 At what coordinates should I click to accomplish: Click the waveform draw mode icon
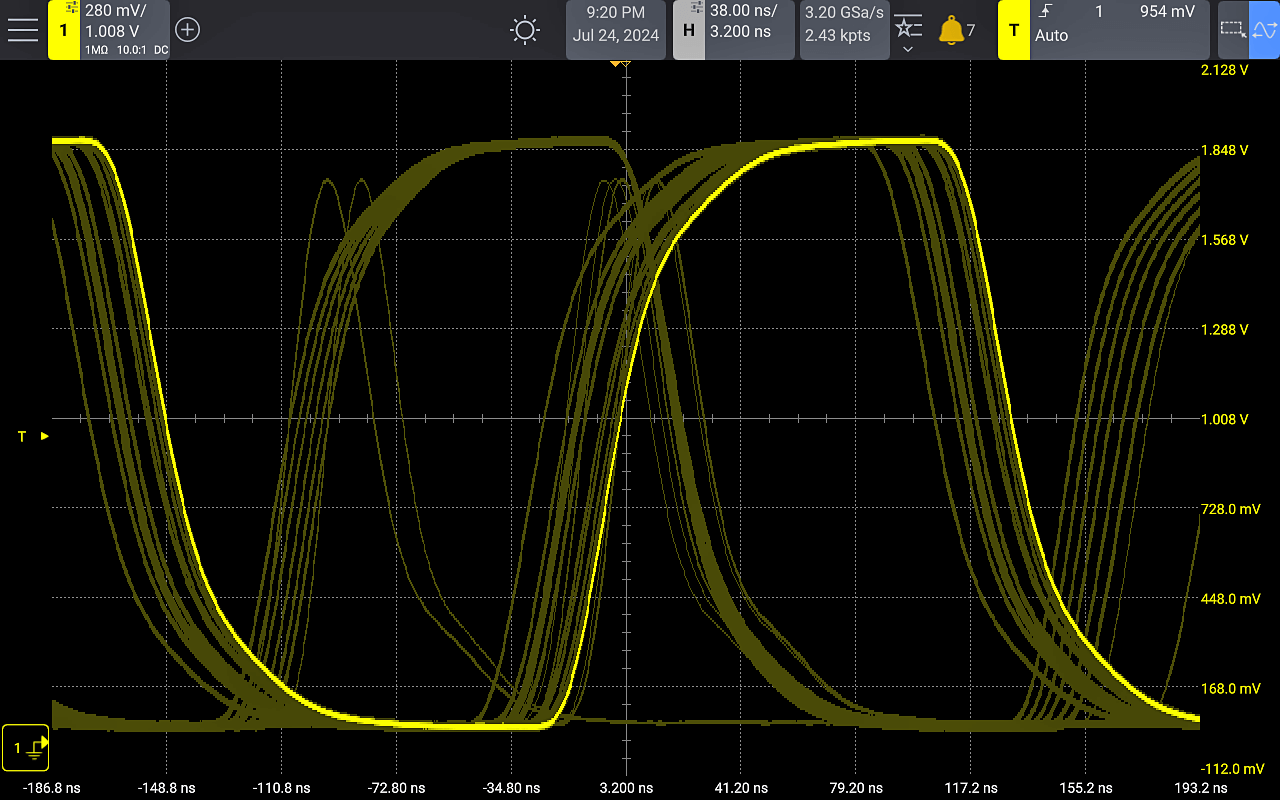tap(1264, 30)
